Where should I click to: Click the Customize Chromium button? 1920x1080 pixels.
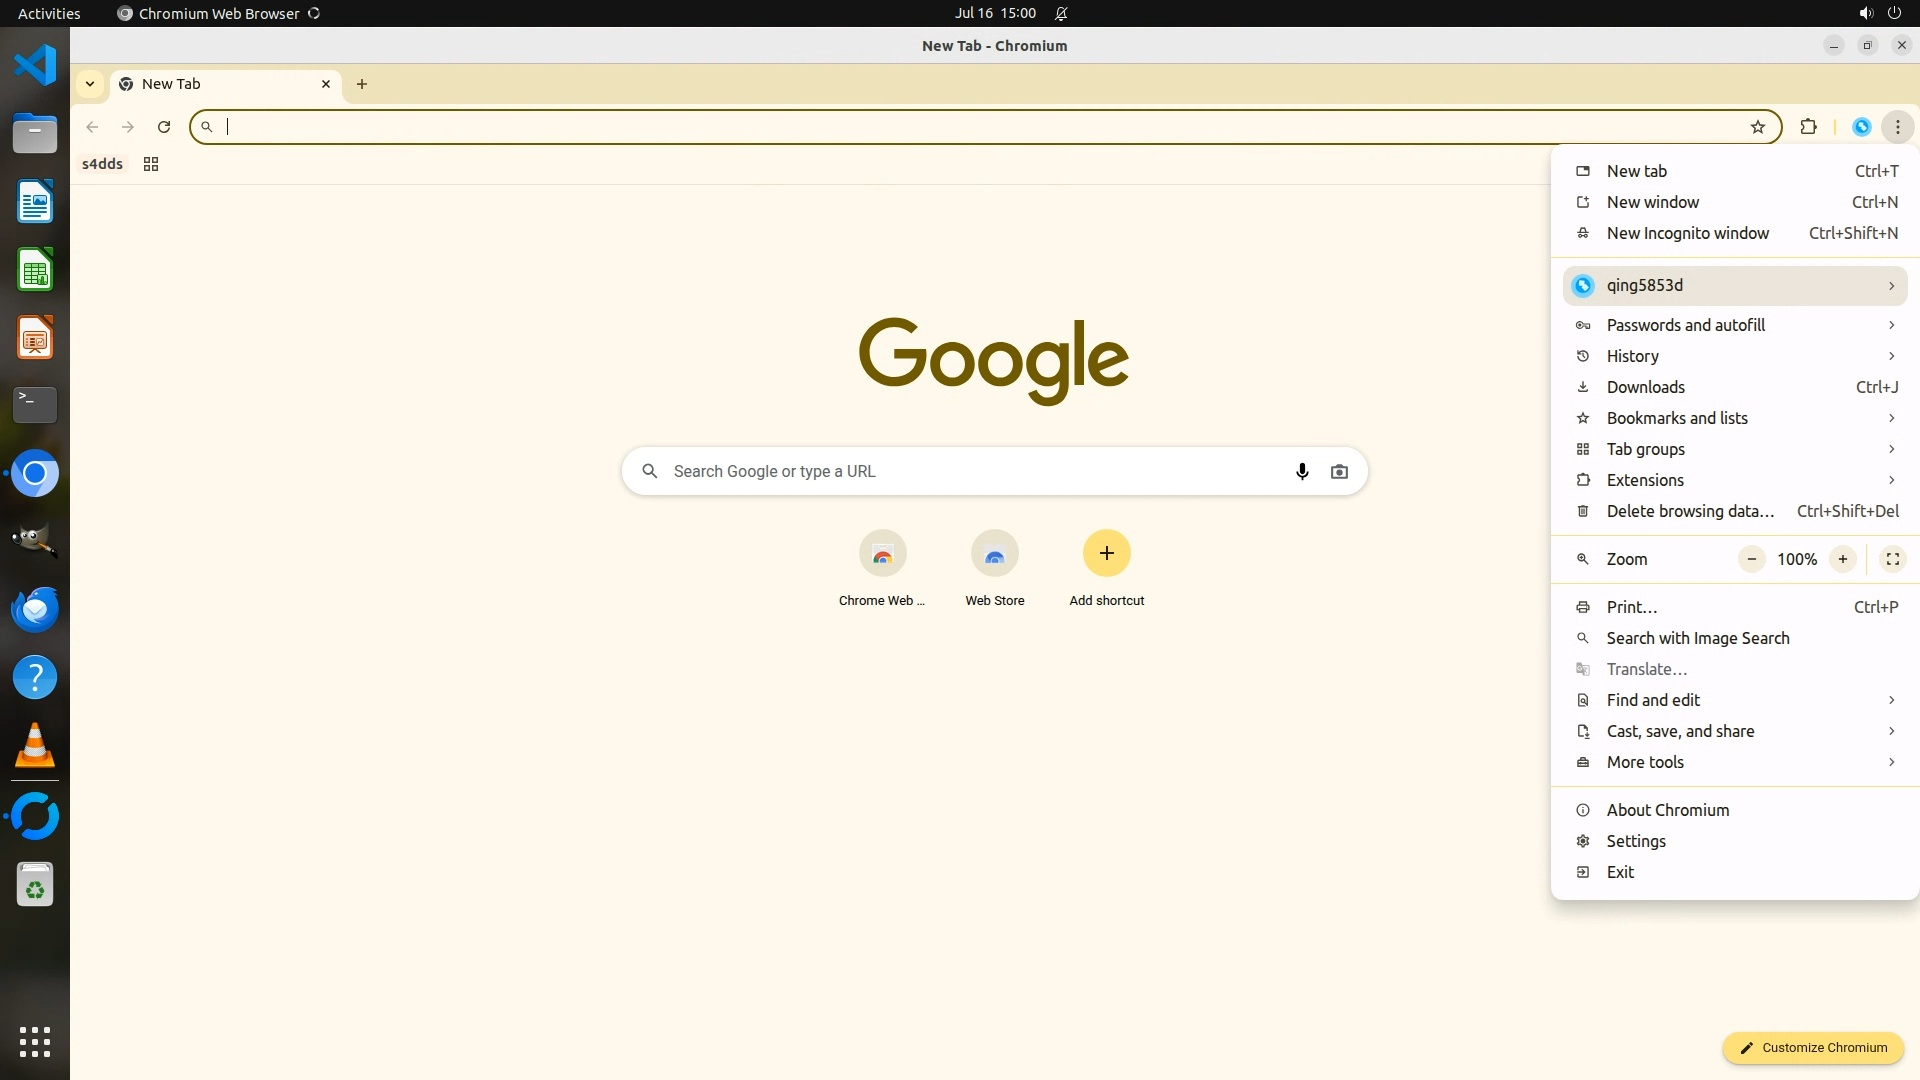(1812, 1047)
